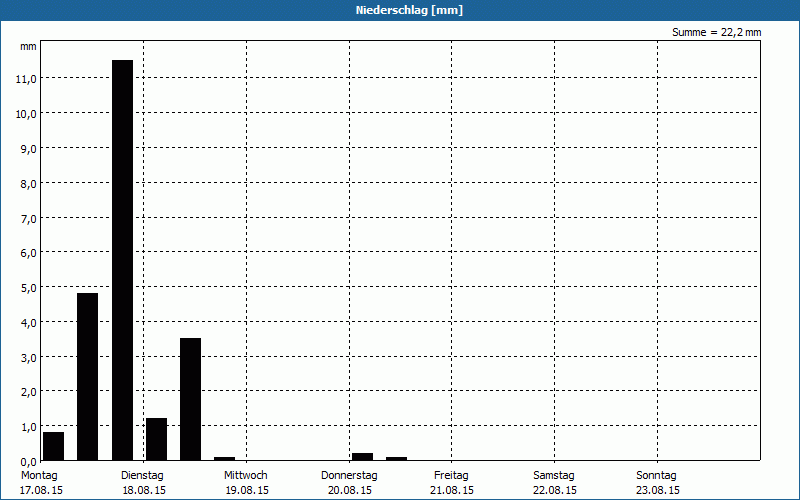Screen dimensions: 800x500
Task: Click the 0,0 y-axis value
Action: 28,462
